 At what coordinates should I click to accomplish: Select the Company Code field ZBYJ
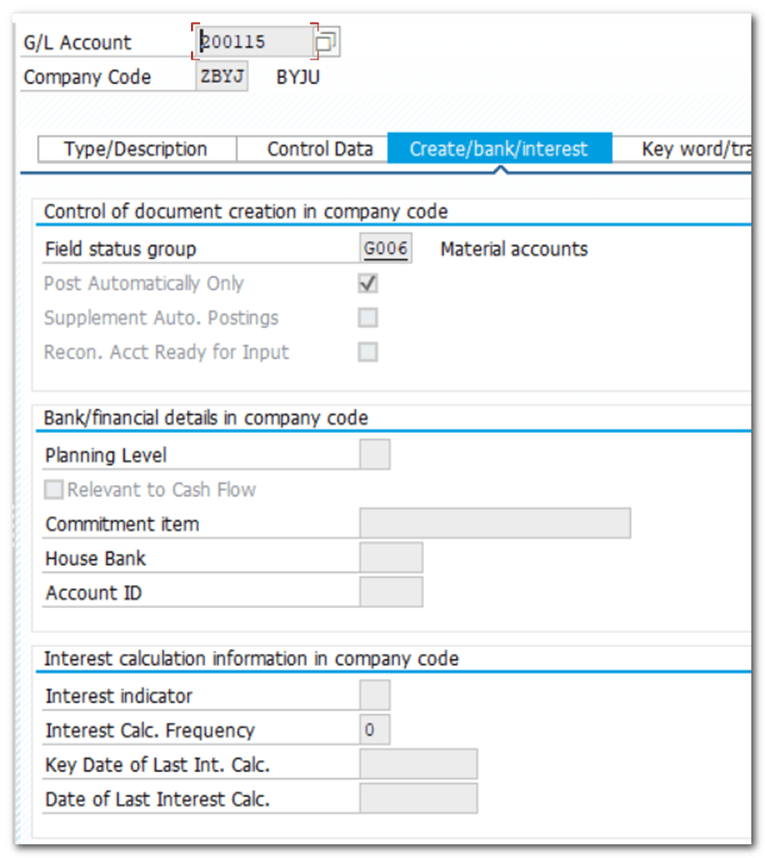point(221,77)
